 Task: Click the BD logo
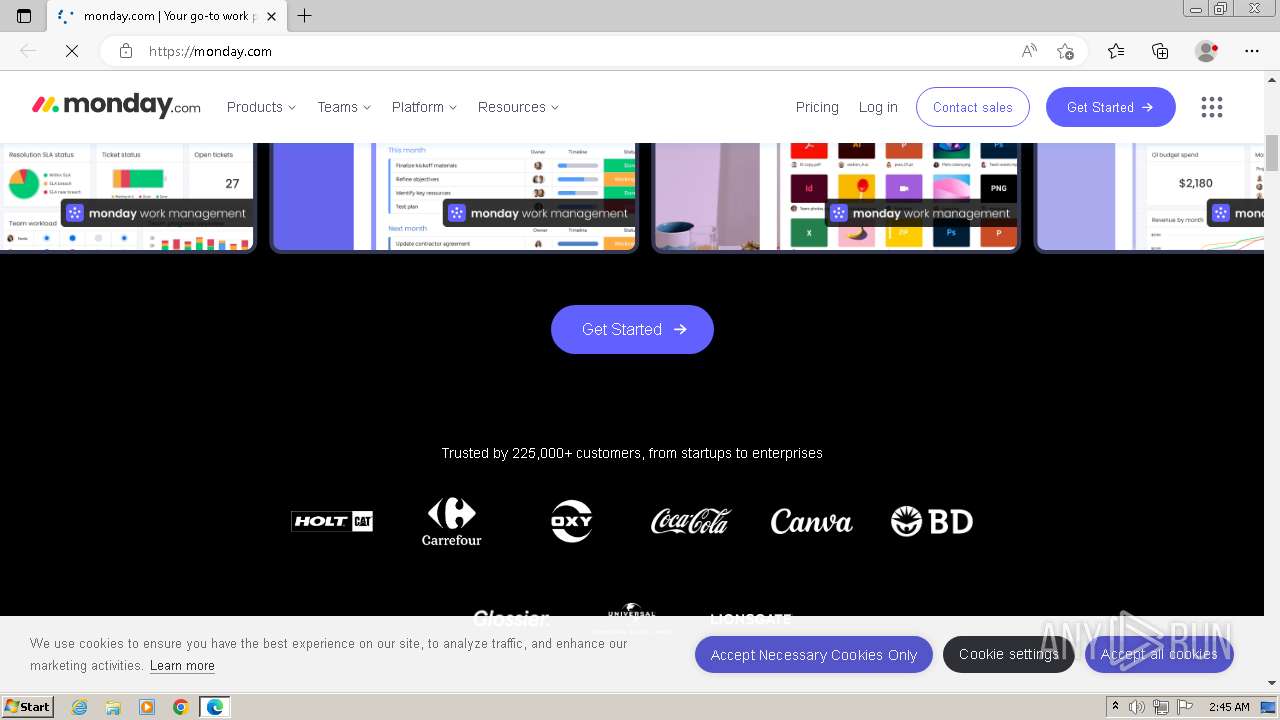(932, 521)
